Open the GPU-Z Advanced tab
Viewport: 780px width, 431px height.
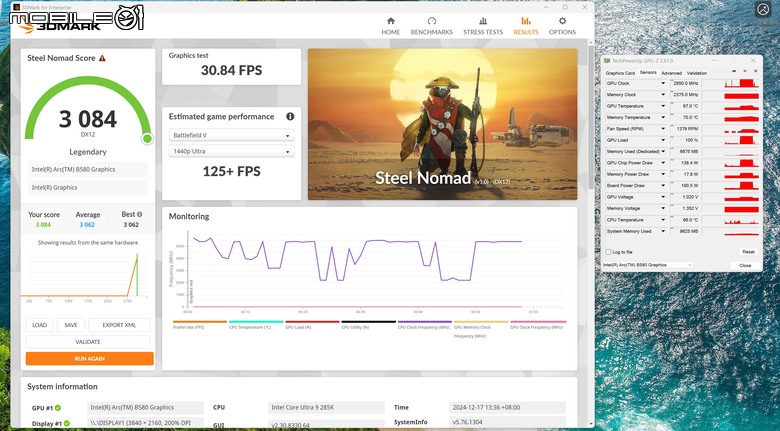pos(672,73)
